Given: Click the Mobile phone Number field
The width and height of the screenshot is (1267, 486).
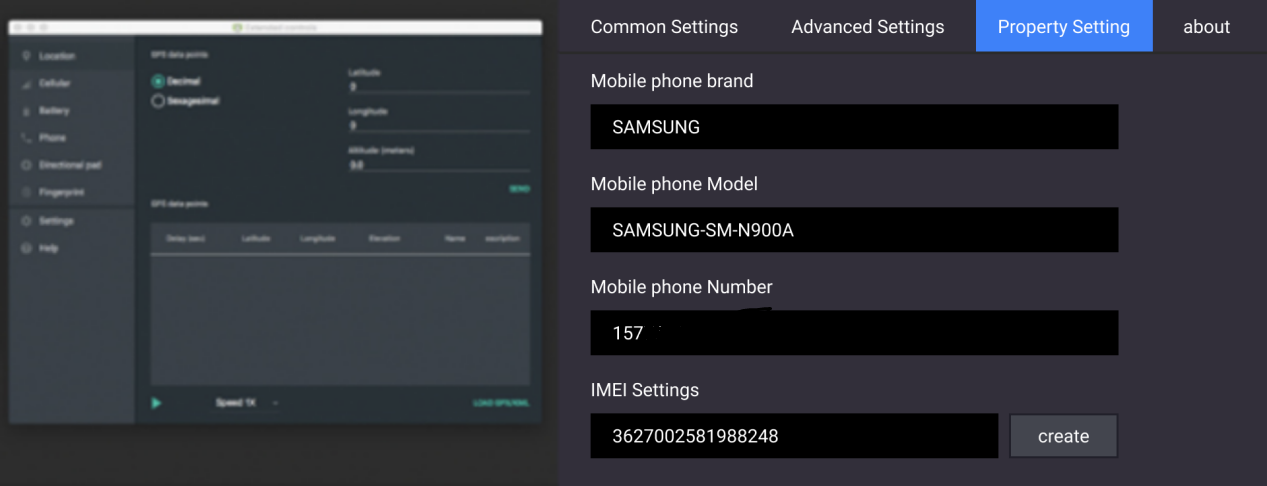Looking at the screenshot, I should pos(854,333).
